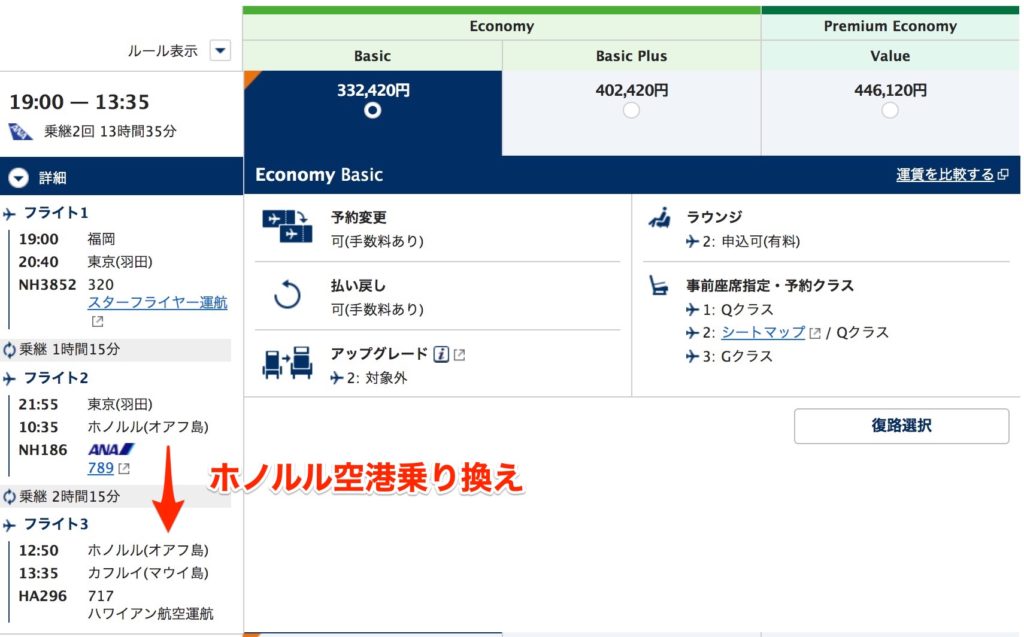Screen dimensions: 1024x637
Task: Open the シートマップ link for flight 2
Action: (763, 333)
